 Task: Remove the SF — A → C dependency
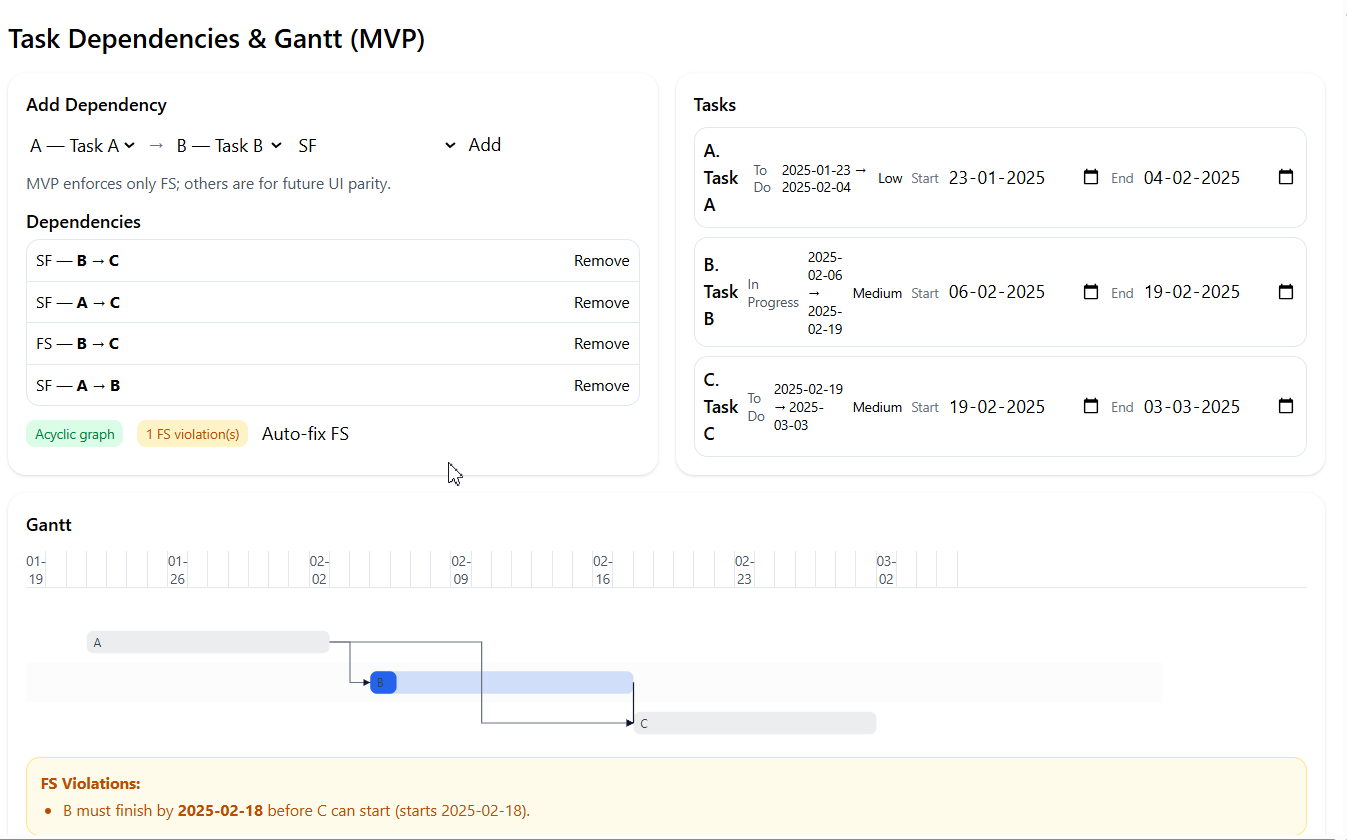coord(602,303)
